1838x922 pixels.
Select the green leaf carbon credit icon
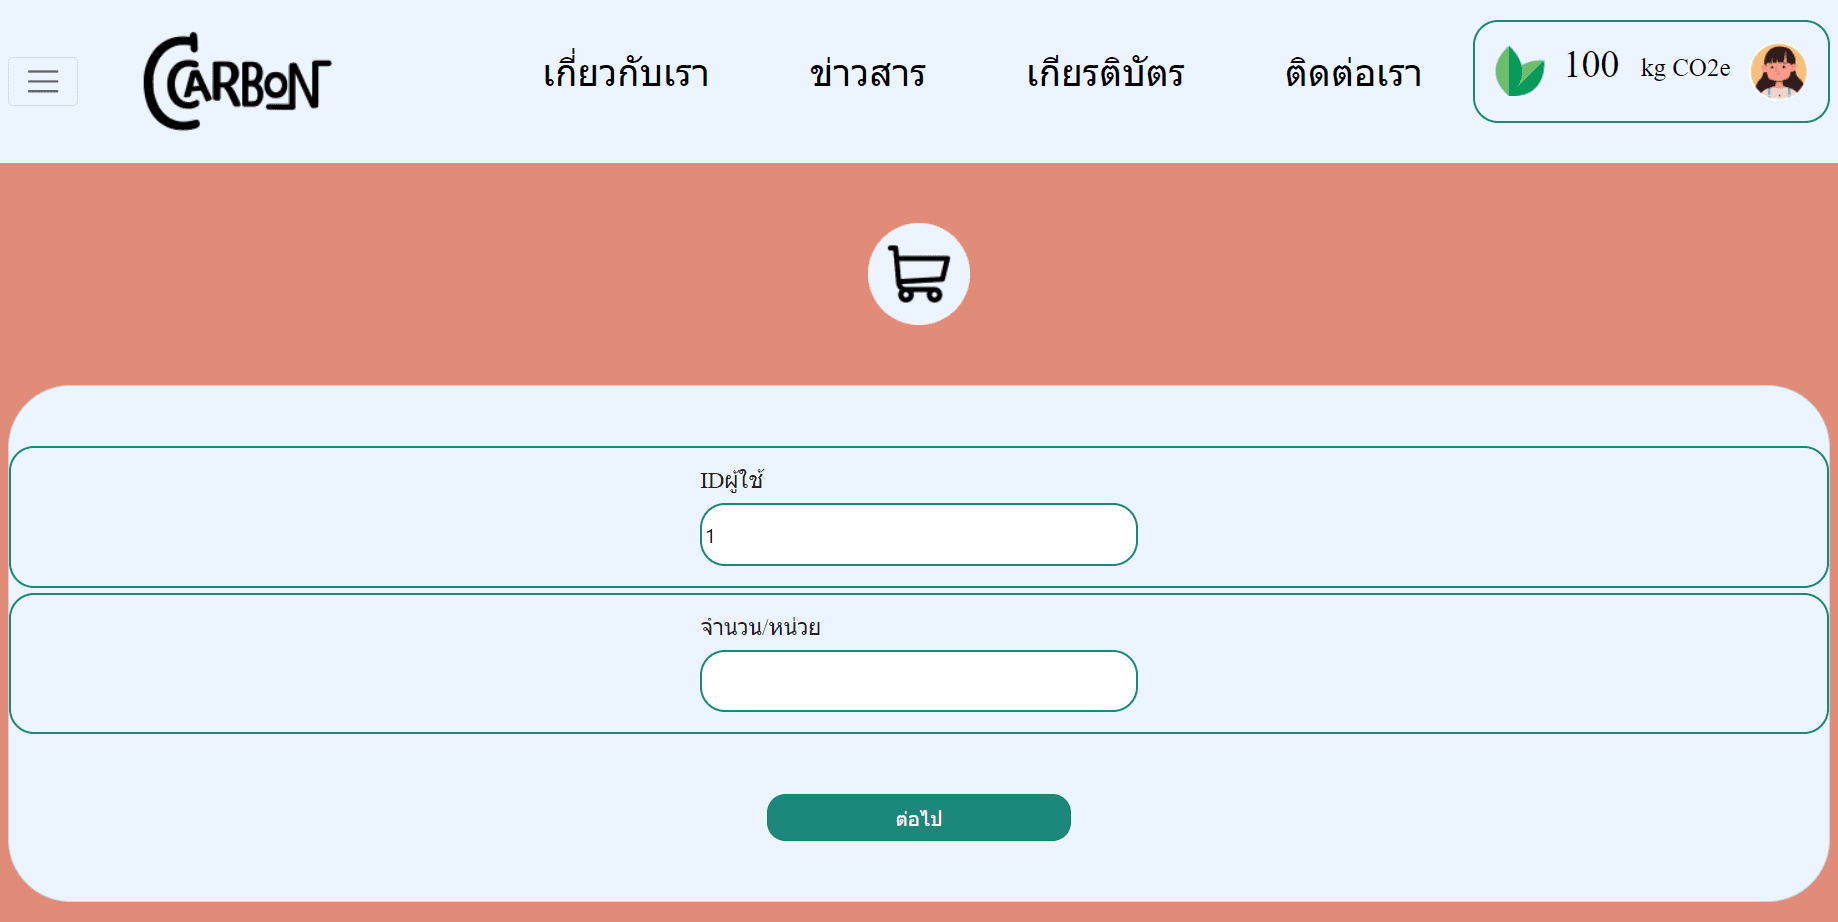point(1519,71)
